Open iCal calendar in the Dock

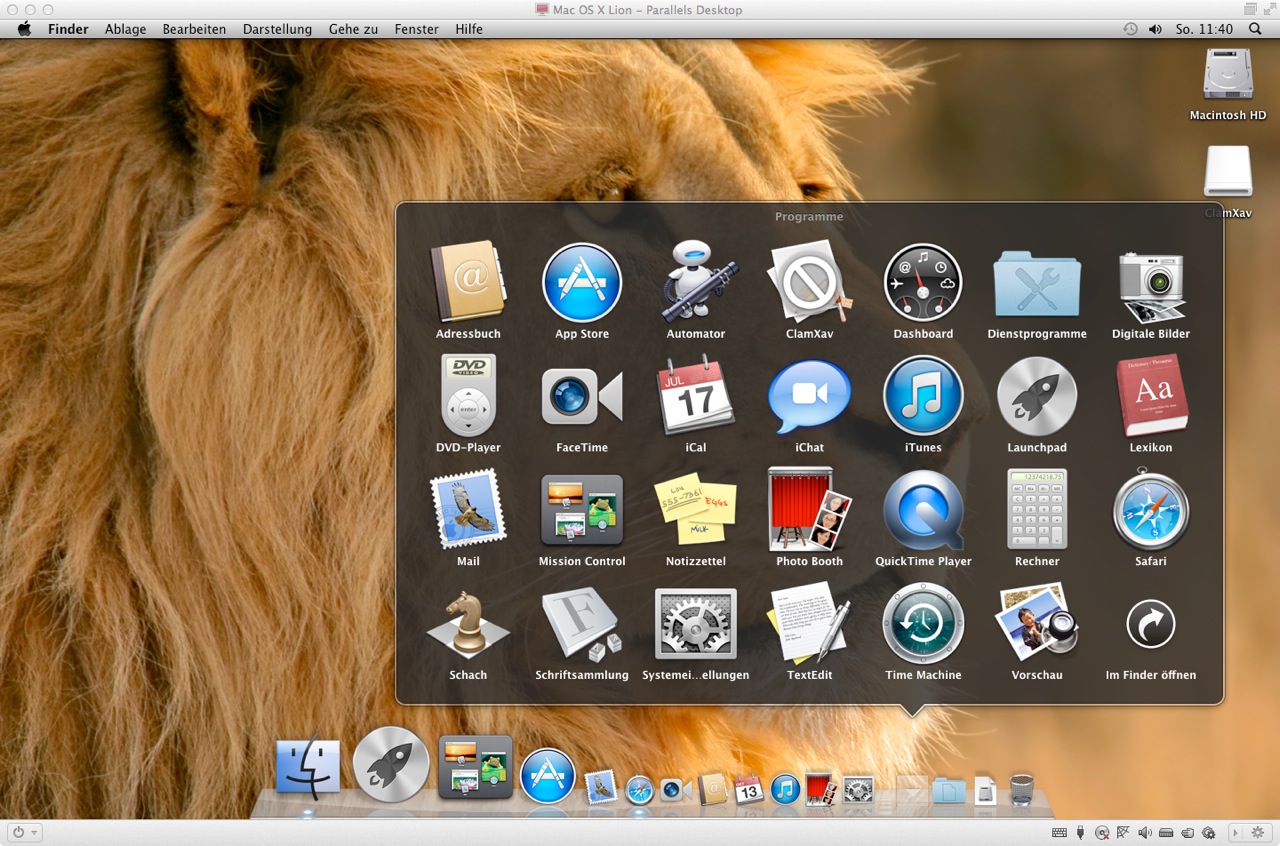[749, 789]
